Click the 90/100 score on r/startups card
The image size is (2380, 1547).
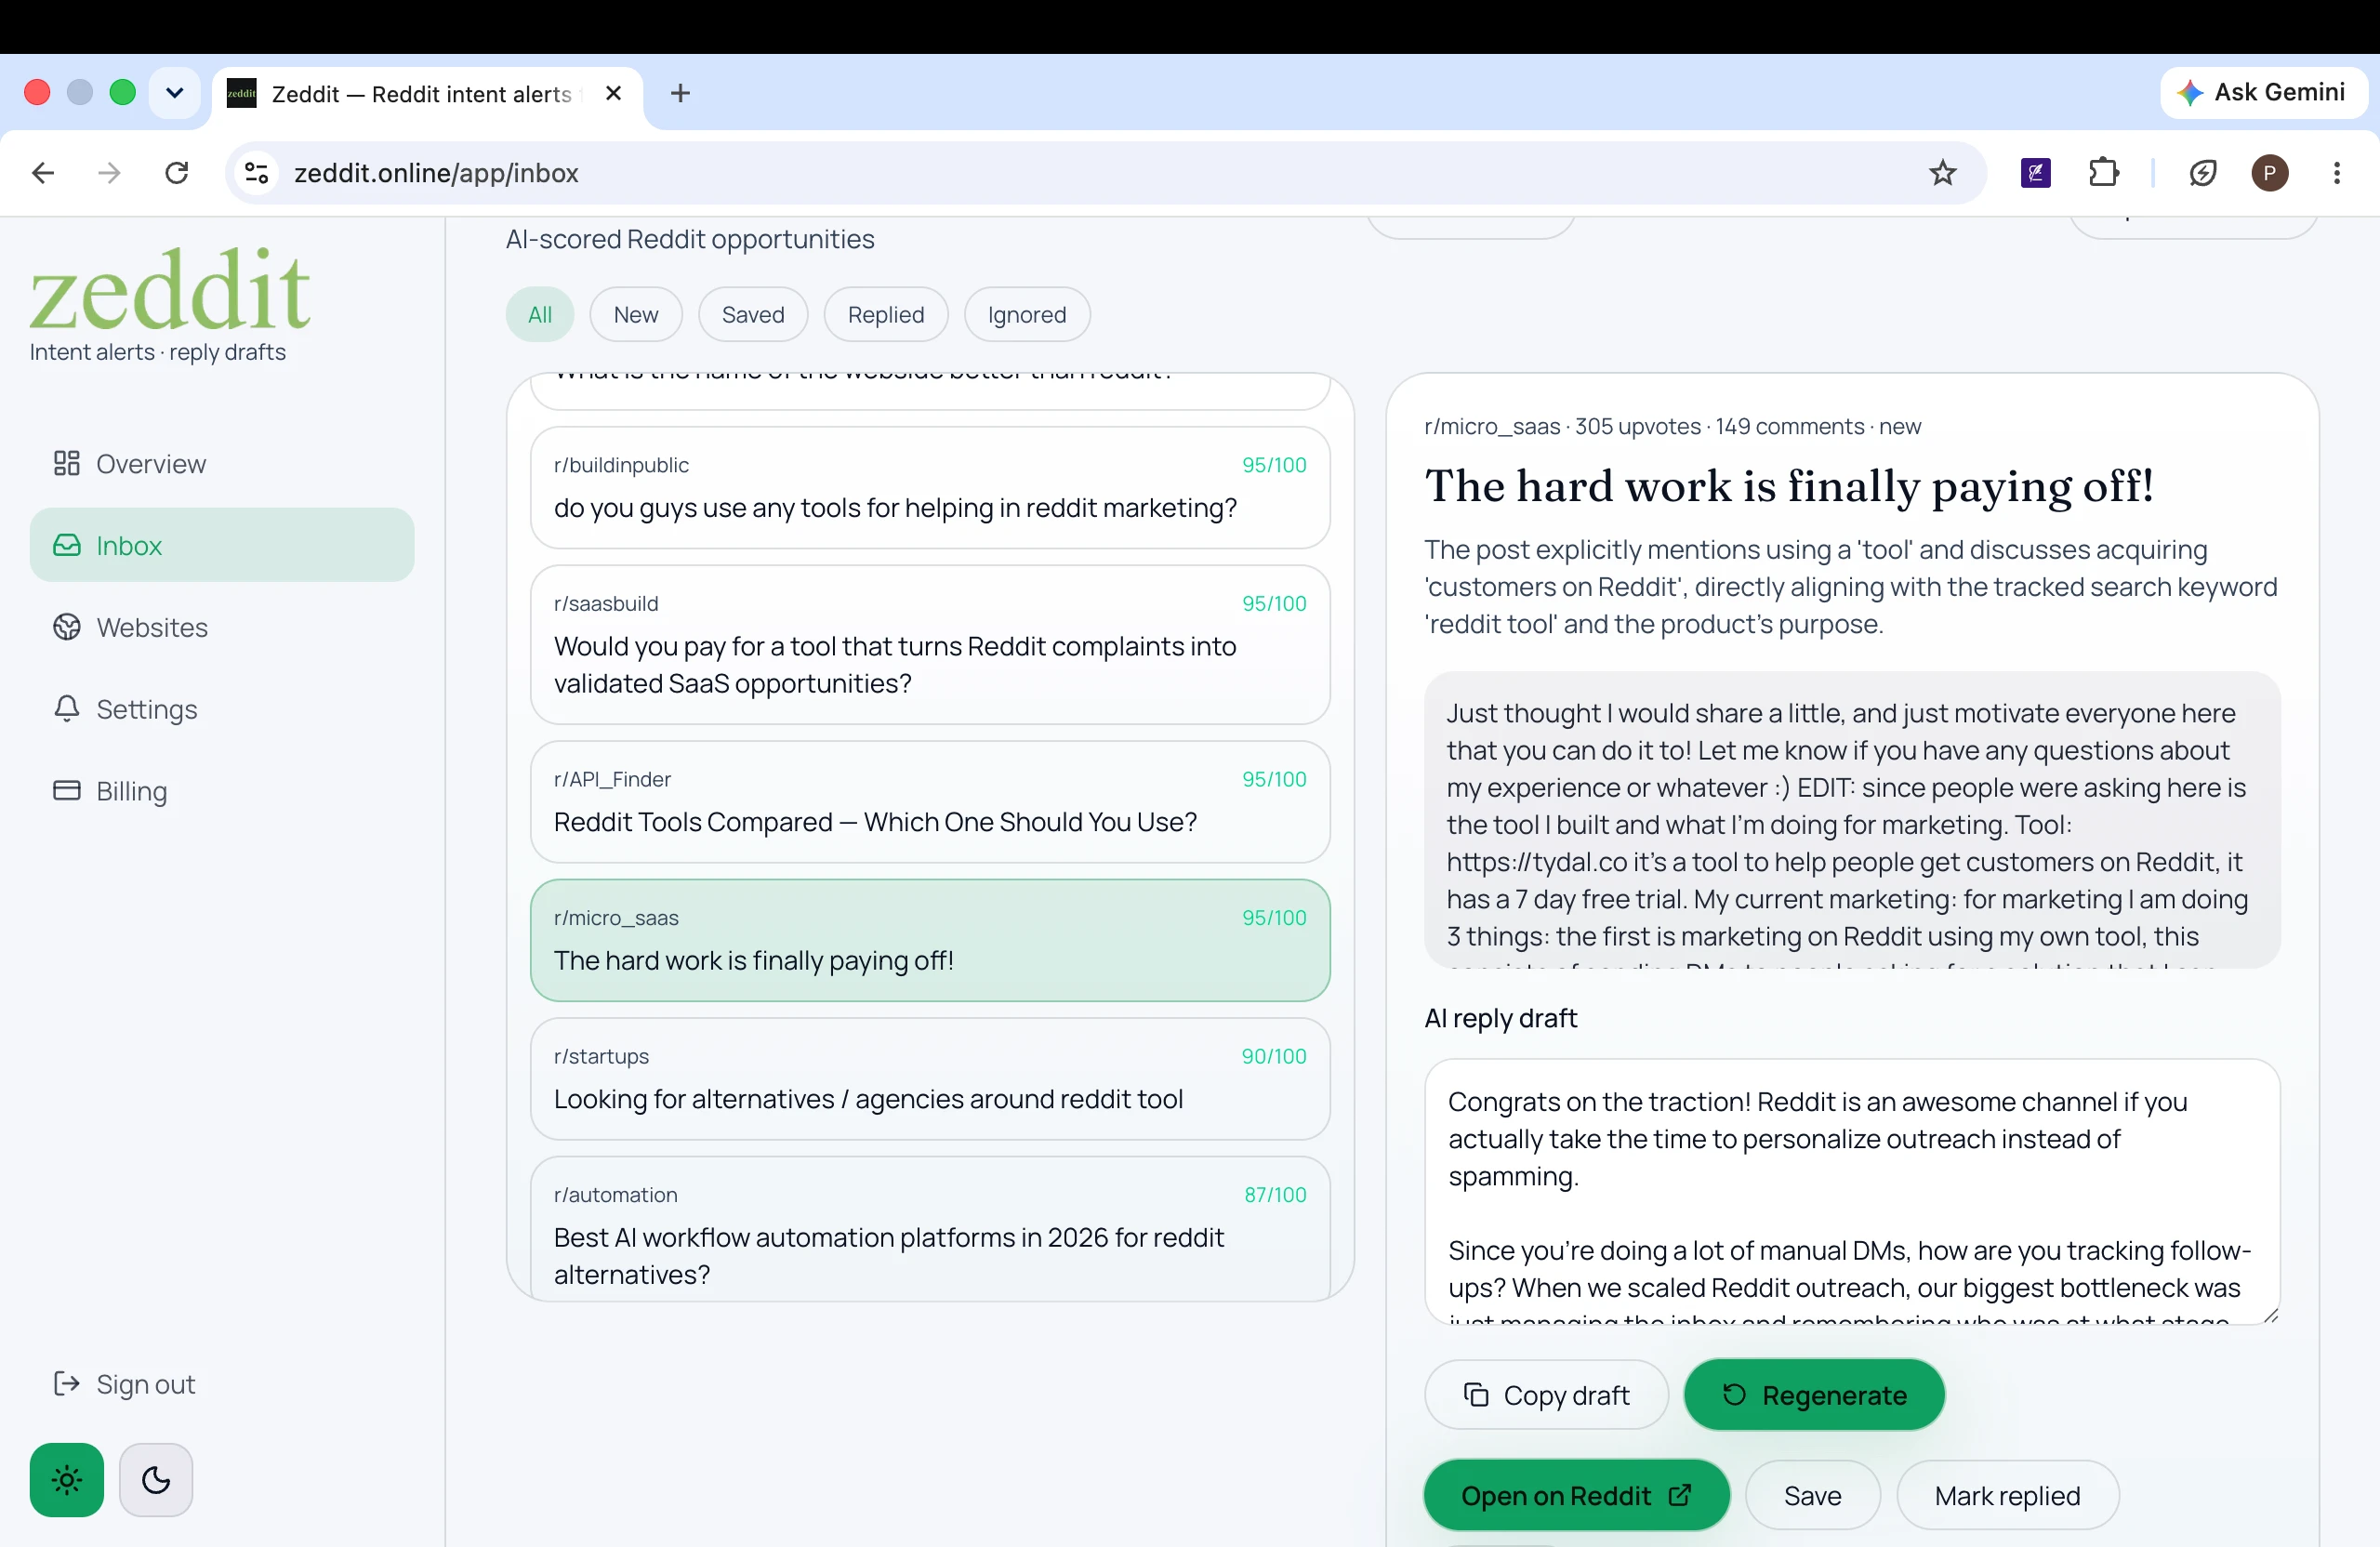(x=1274, y=1056)
